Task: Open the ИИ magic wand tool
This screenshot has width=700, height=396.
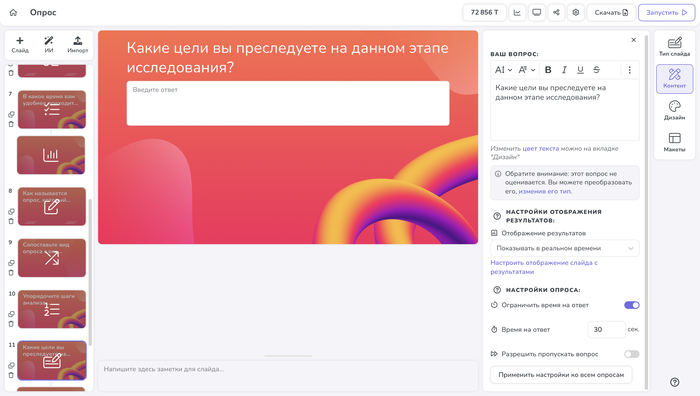Action: pyautogui.click(x=49, y=45)
